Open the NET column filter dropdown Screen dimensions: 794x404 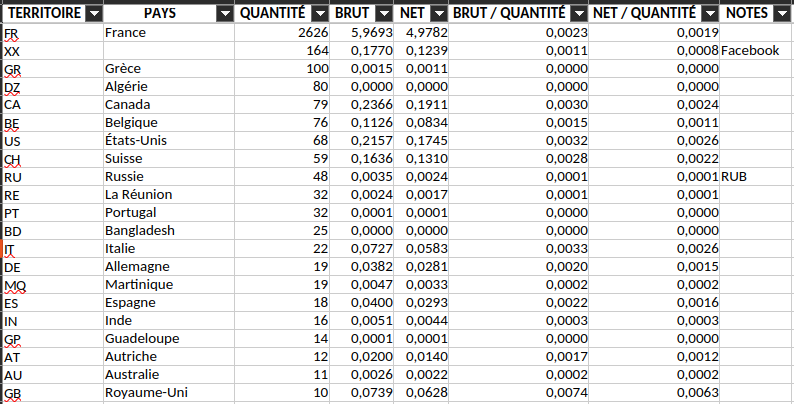click(x=441, y=14)
